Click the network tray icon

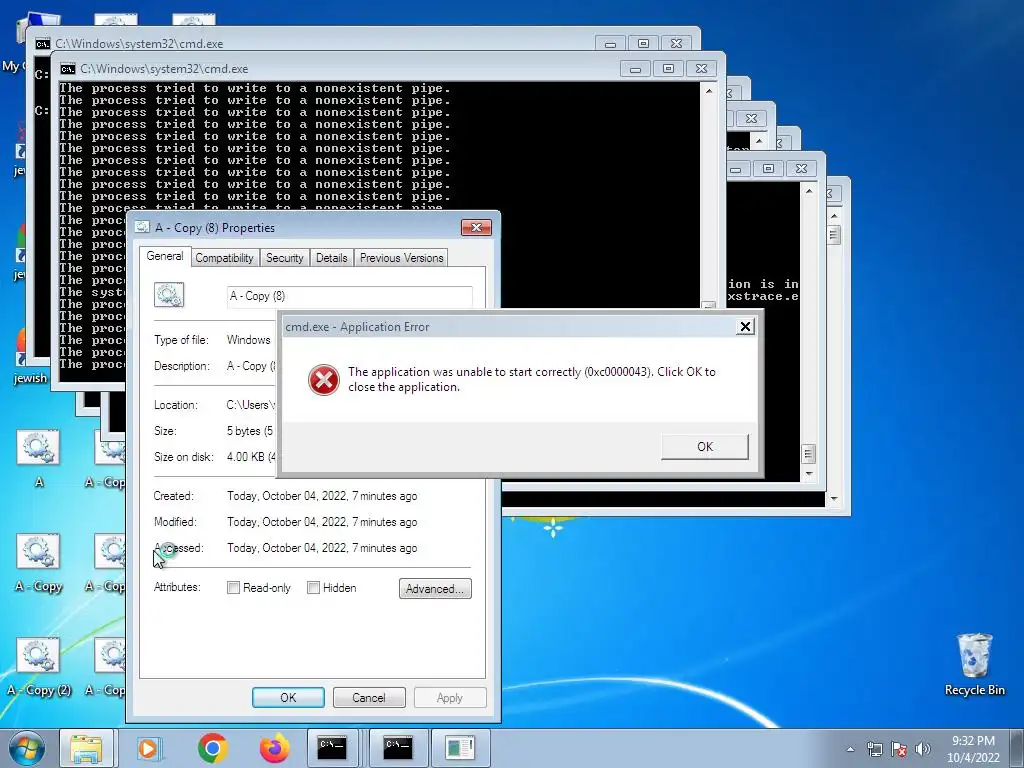coord(874,749)
